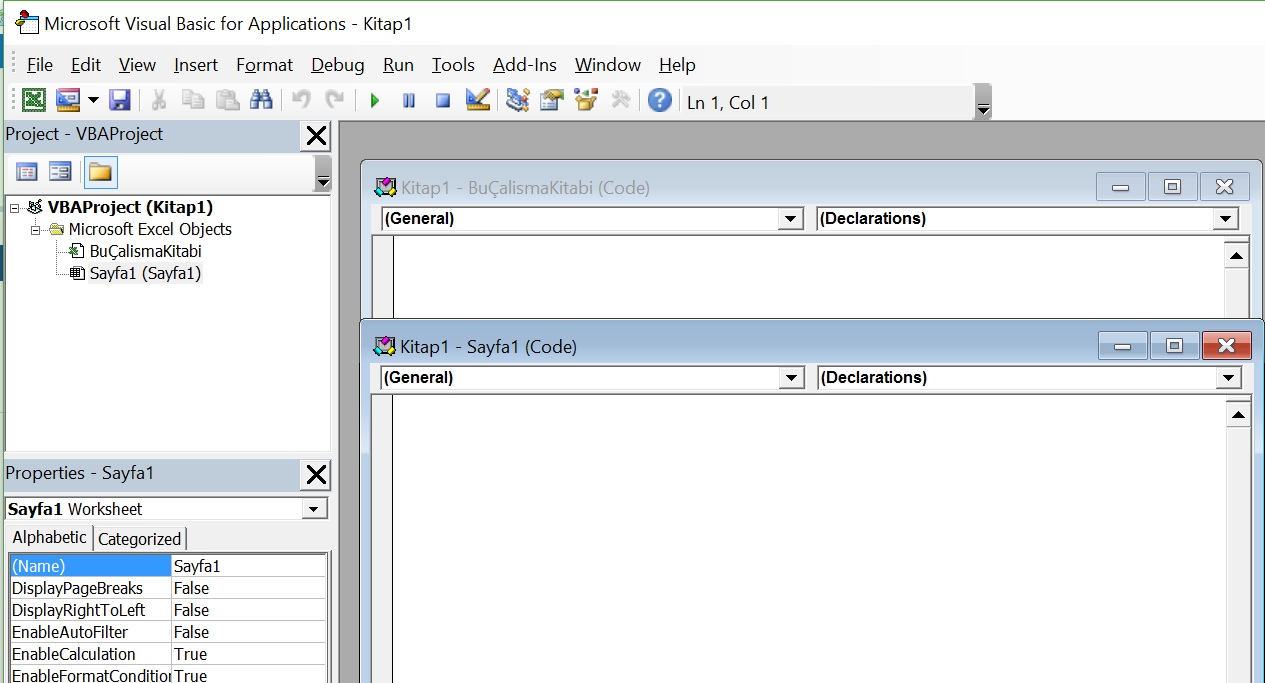Close the Properties - Sayfa1 panel
The width and height of the screenshot is (1265, 683).
pyautogui.click(x=316, y=475)
